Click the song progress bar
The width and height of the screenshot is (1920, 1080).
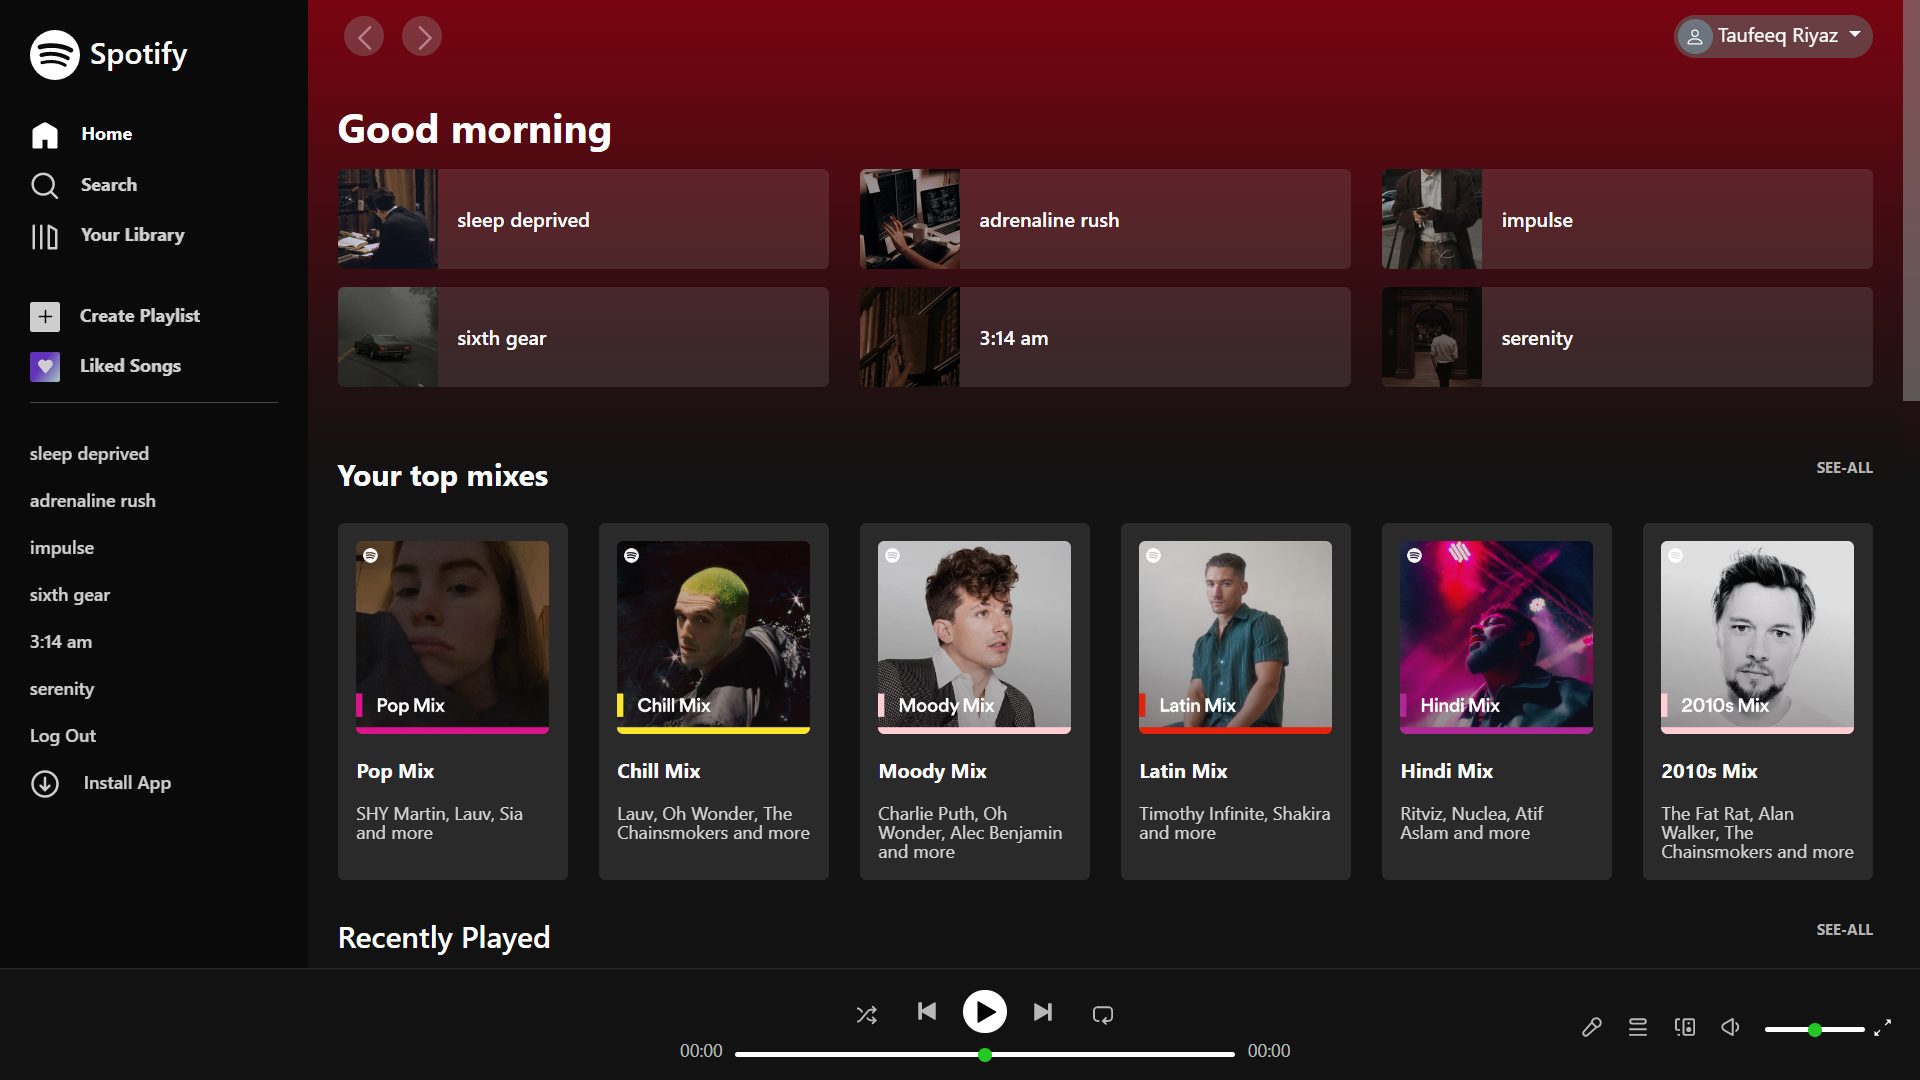[985, 1054]
